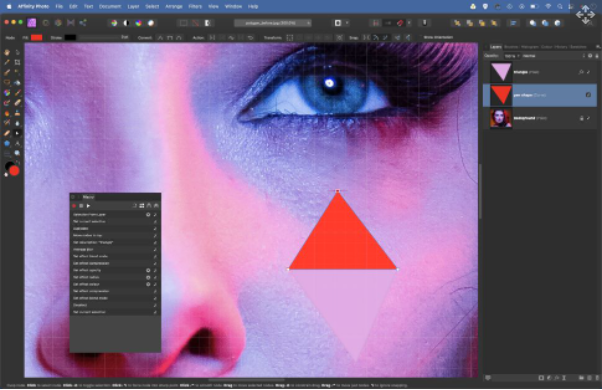Open the Liquify Persona icon
This screenshot has height=390, width=602.
(46, 23)
